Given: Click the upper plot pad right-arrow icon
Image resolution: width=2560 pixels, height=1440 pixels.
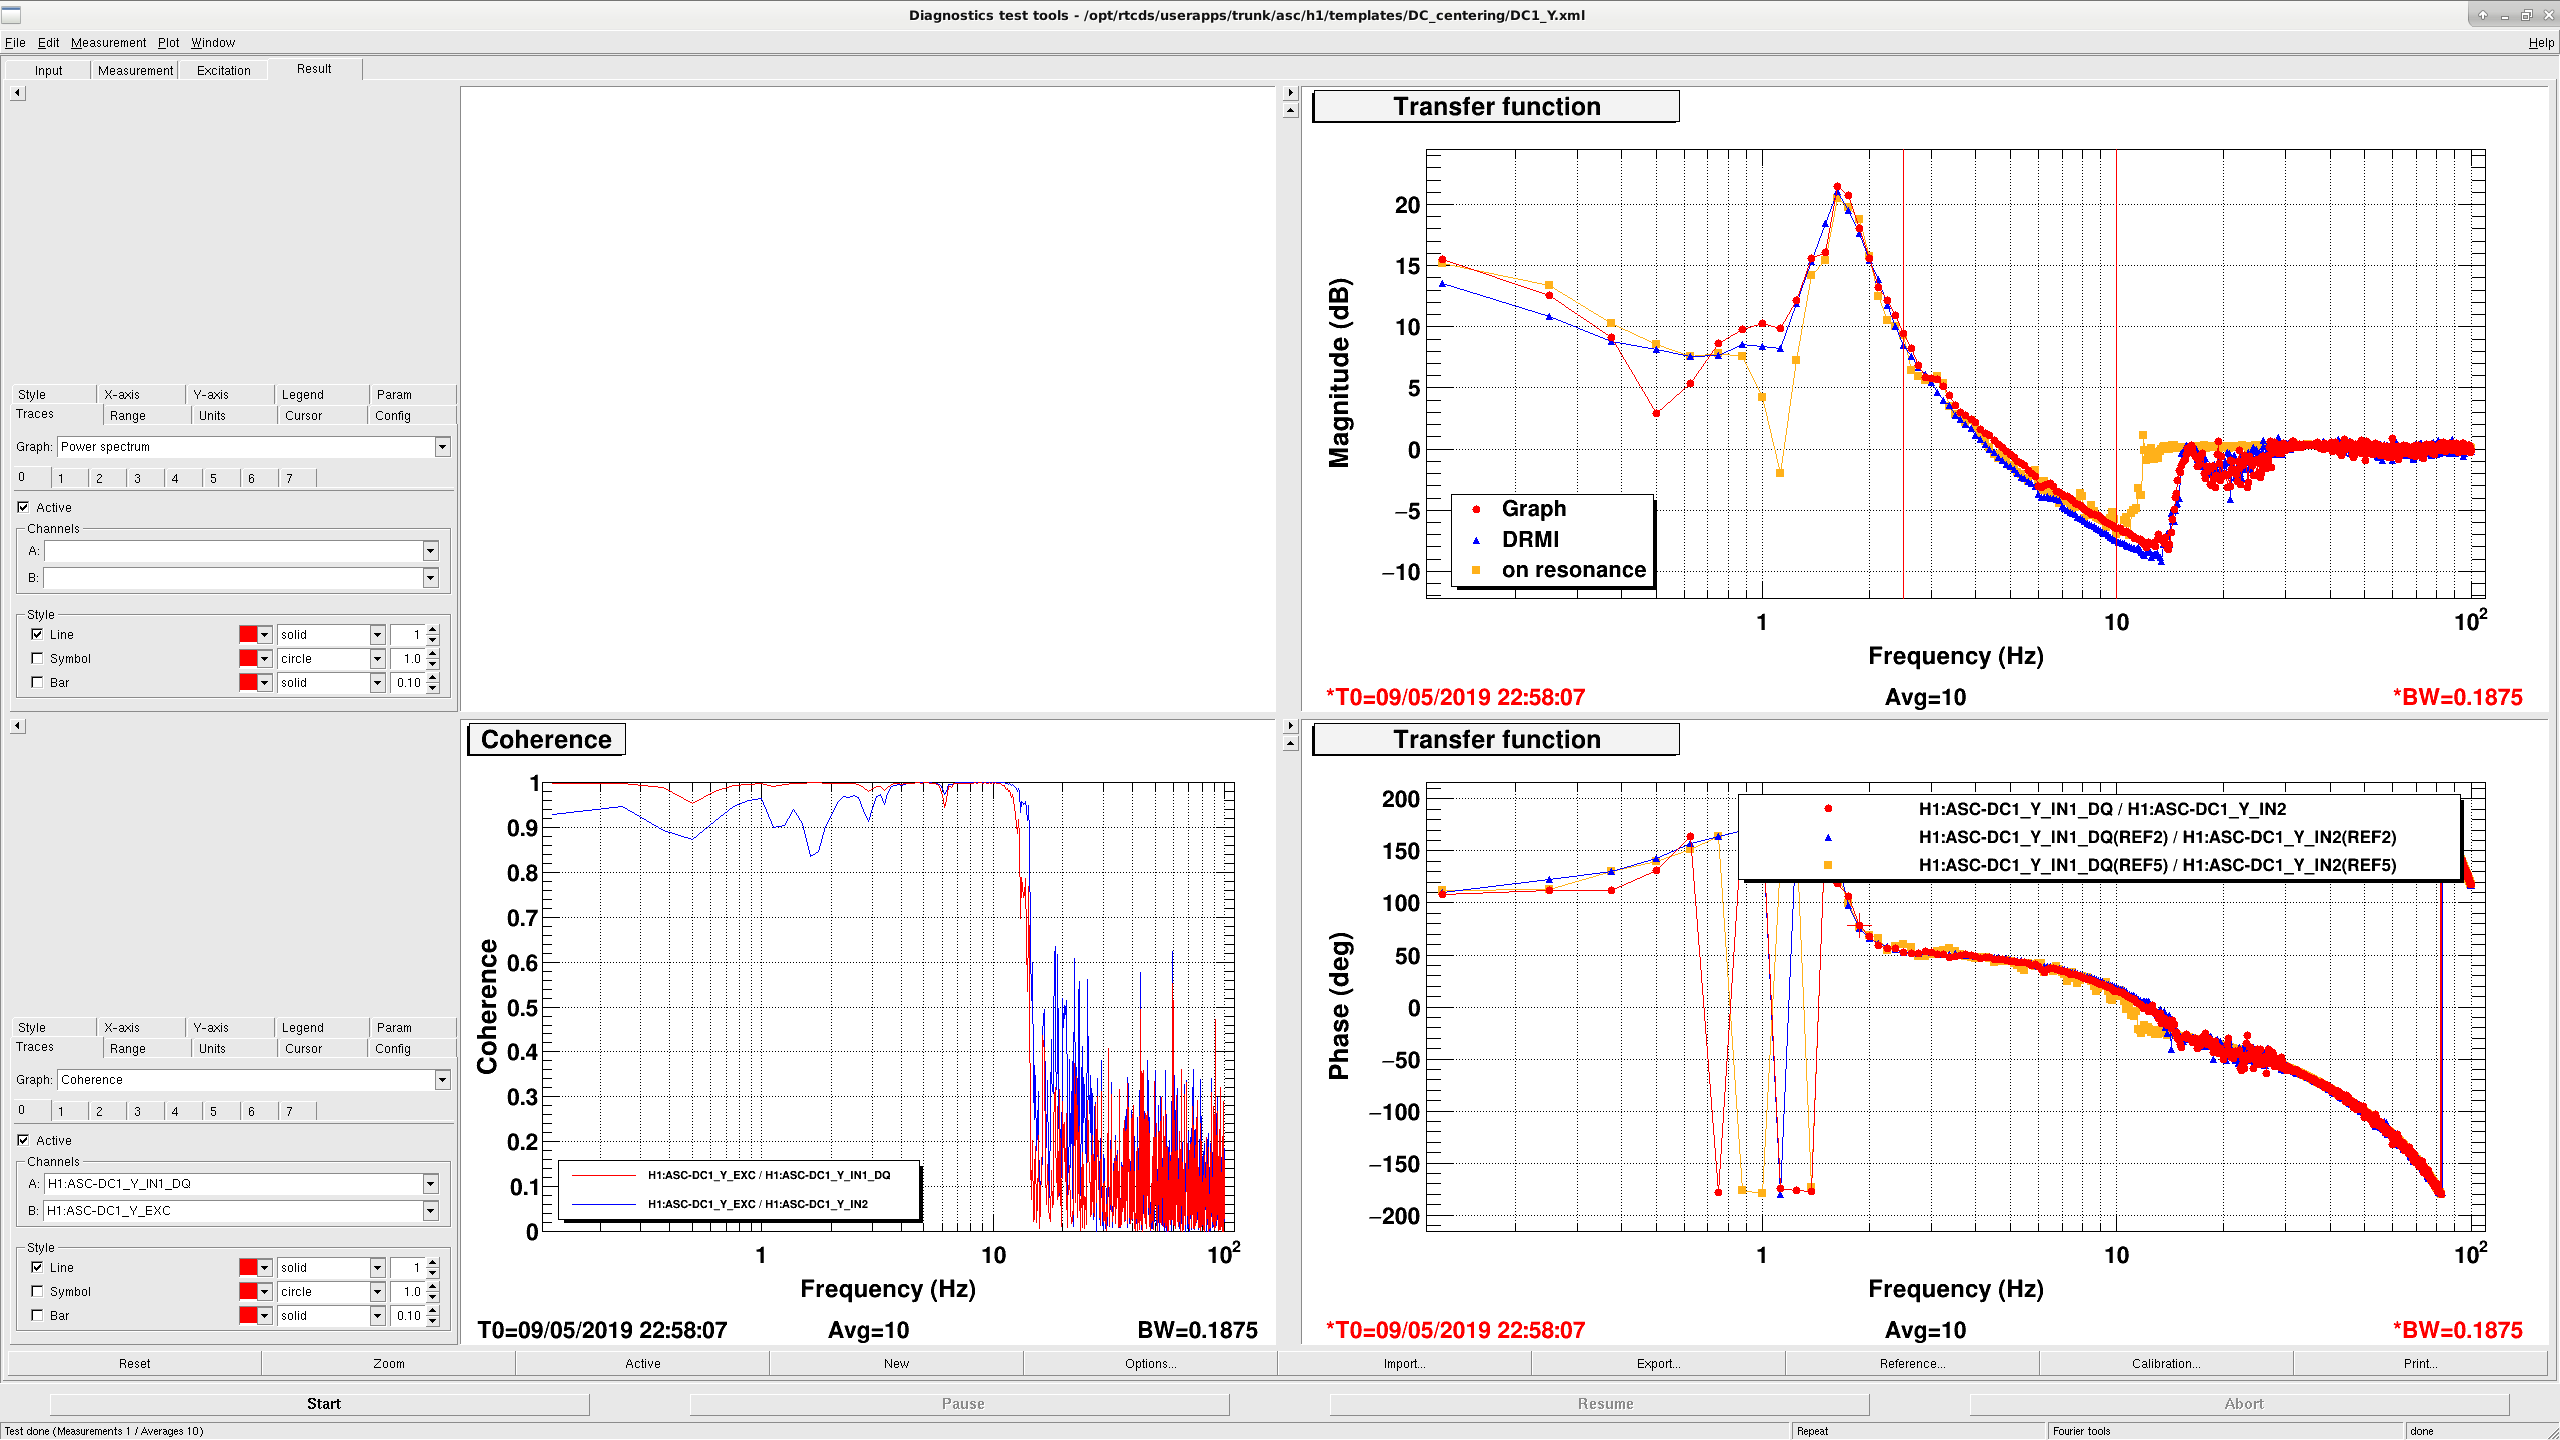Looking at the screenshot, I should (1290, 93).
